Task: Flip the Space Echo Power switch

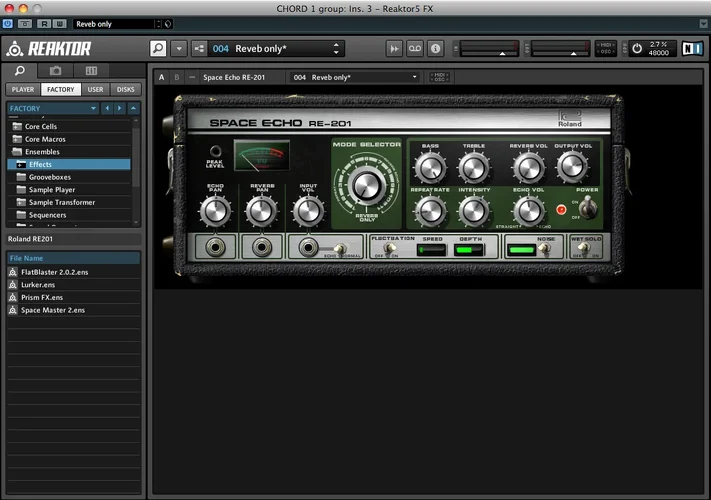Action: (x=589, y=208)
